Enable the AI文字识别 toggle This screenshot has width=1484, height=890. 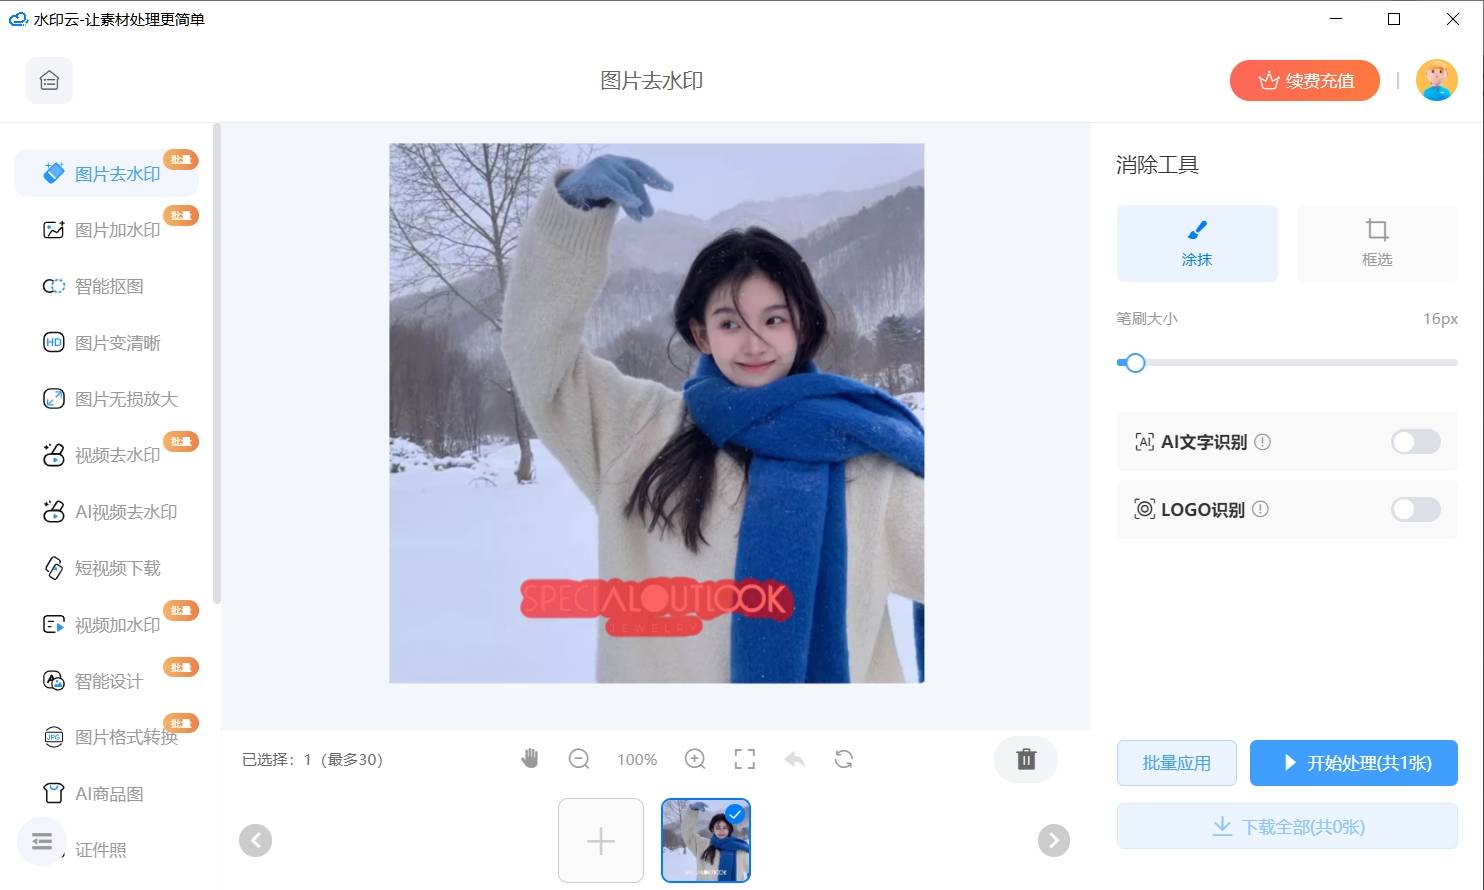(x=1416, y=441)
